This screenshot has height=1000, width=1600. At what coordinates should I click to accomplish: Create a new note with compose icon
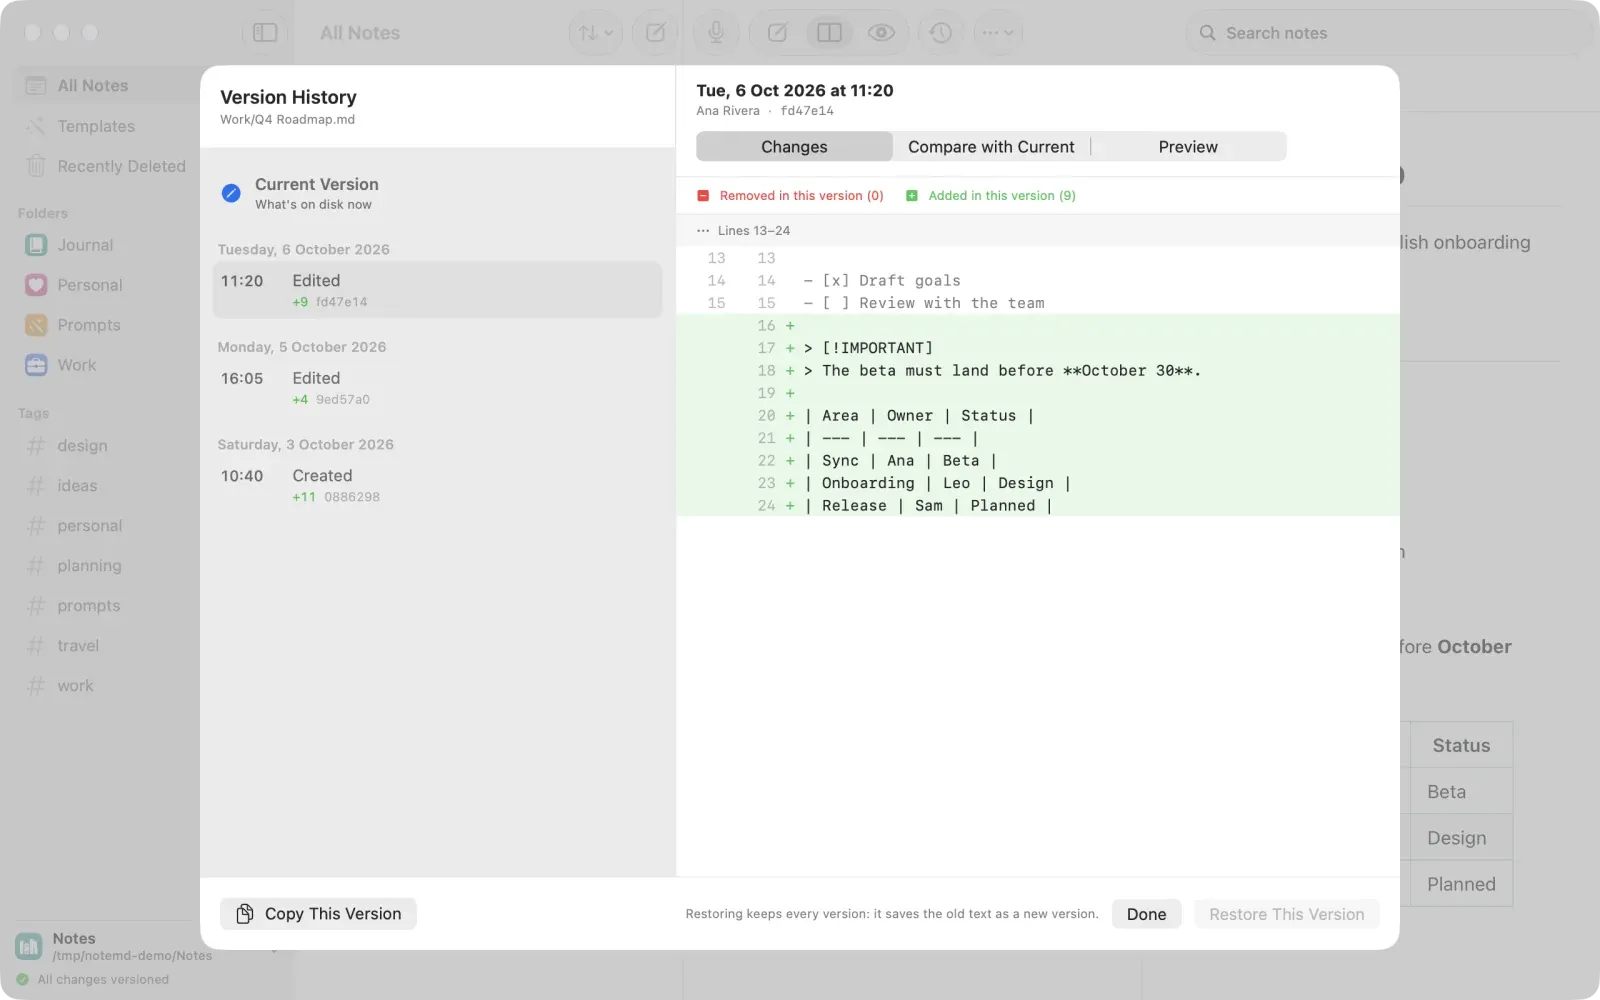point(655,33)
